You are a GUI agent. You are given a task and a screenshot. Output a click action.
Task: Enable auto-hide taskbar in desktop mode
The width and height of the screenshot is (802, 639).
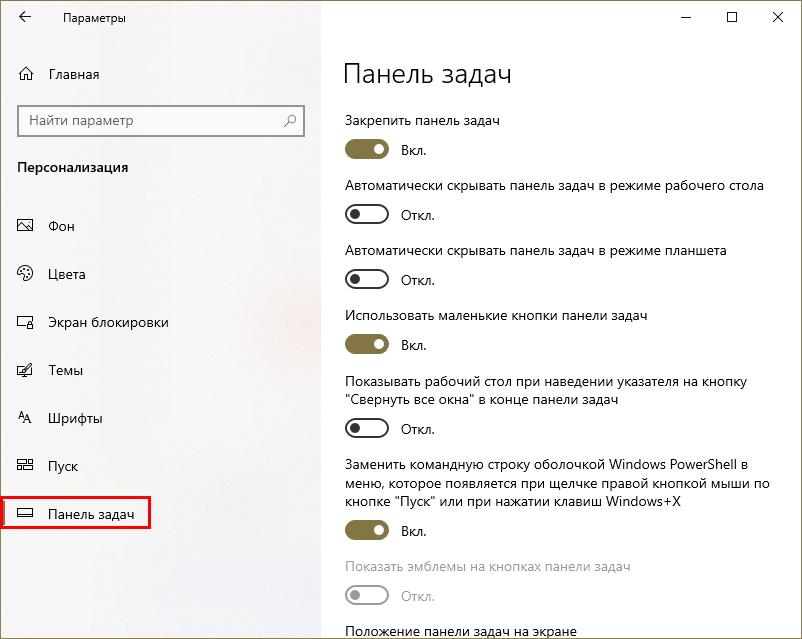(367, 214)
